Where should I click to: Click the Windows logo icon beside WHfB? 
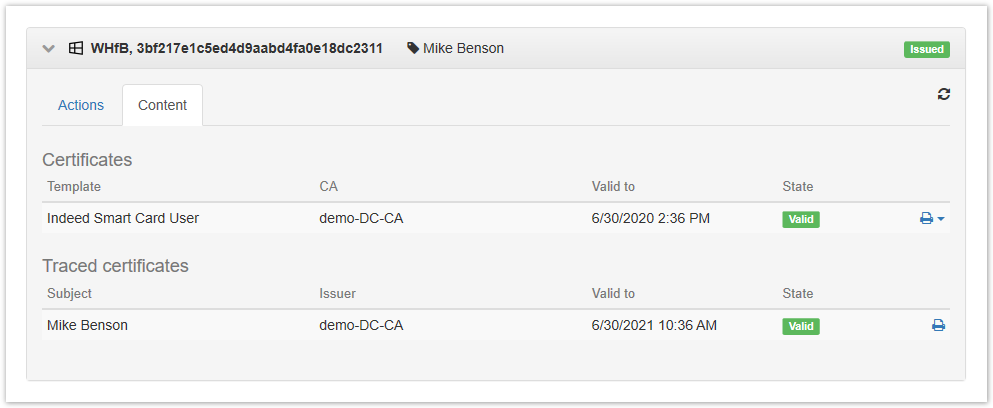[x=76, y=48]
